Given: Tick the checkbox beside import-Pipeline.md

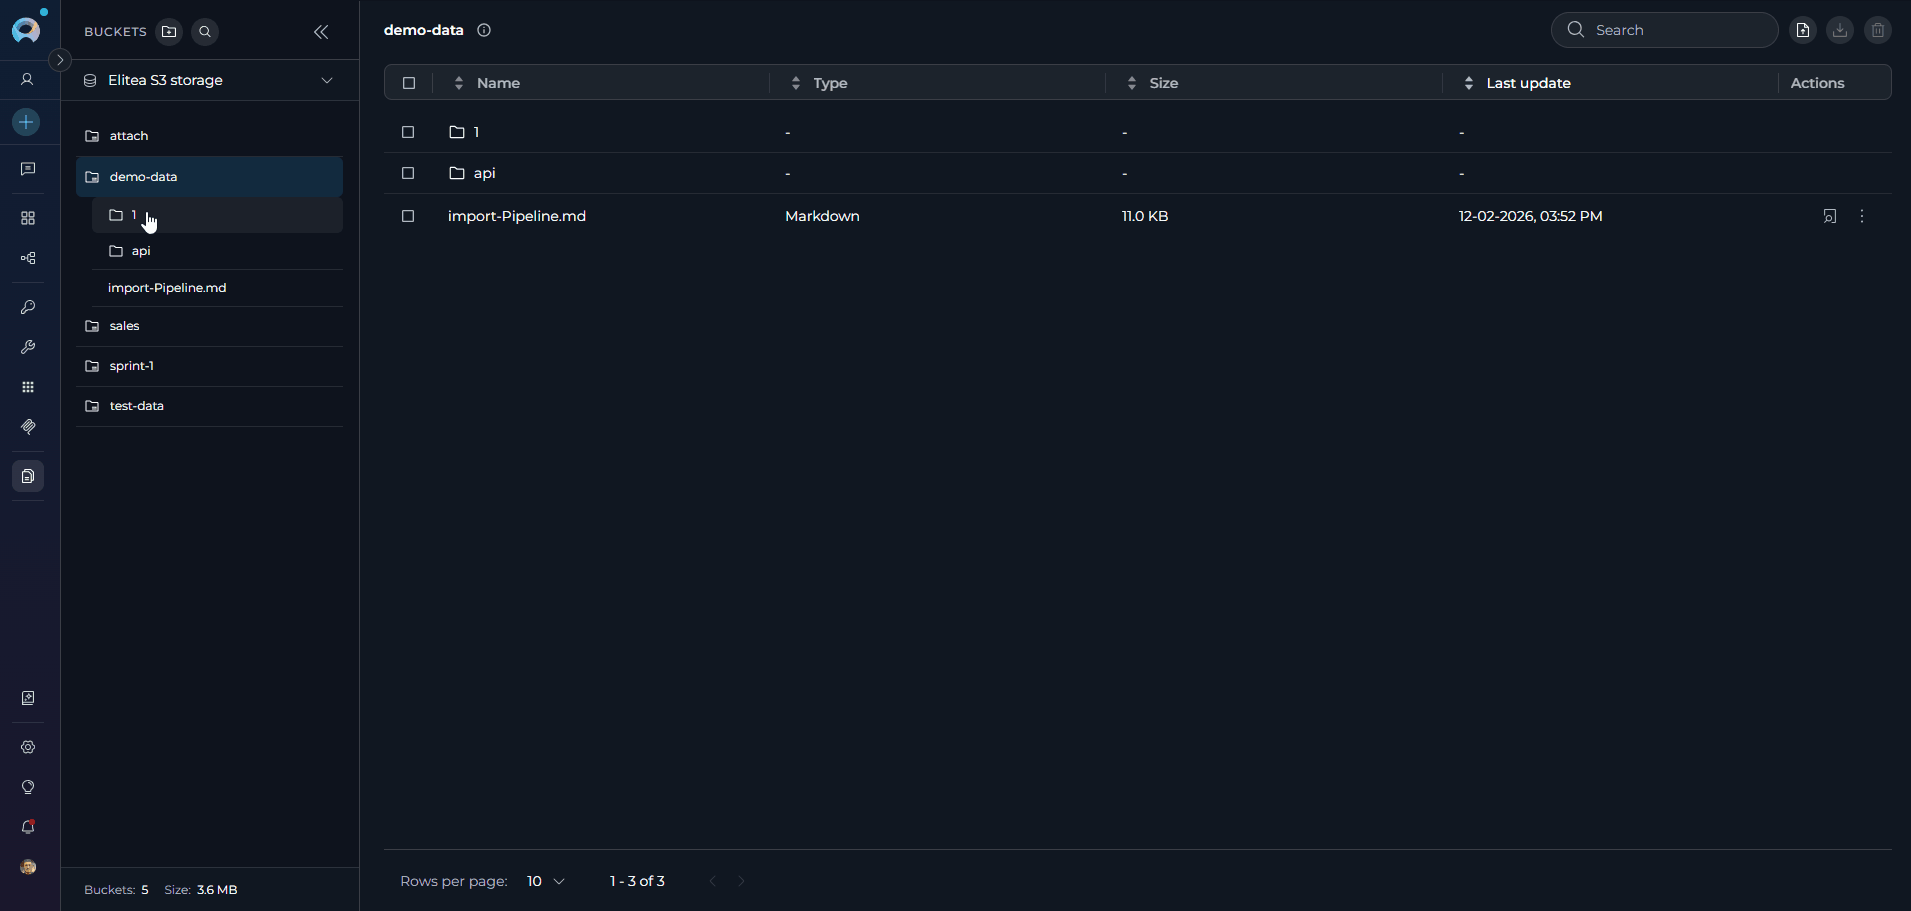Looking at the screenshot, I should pos(408,216).
